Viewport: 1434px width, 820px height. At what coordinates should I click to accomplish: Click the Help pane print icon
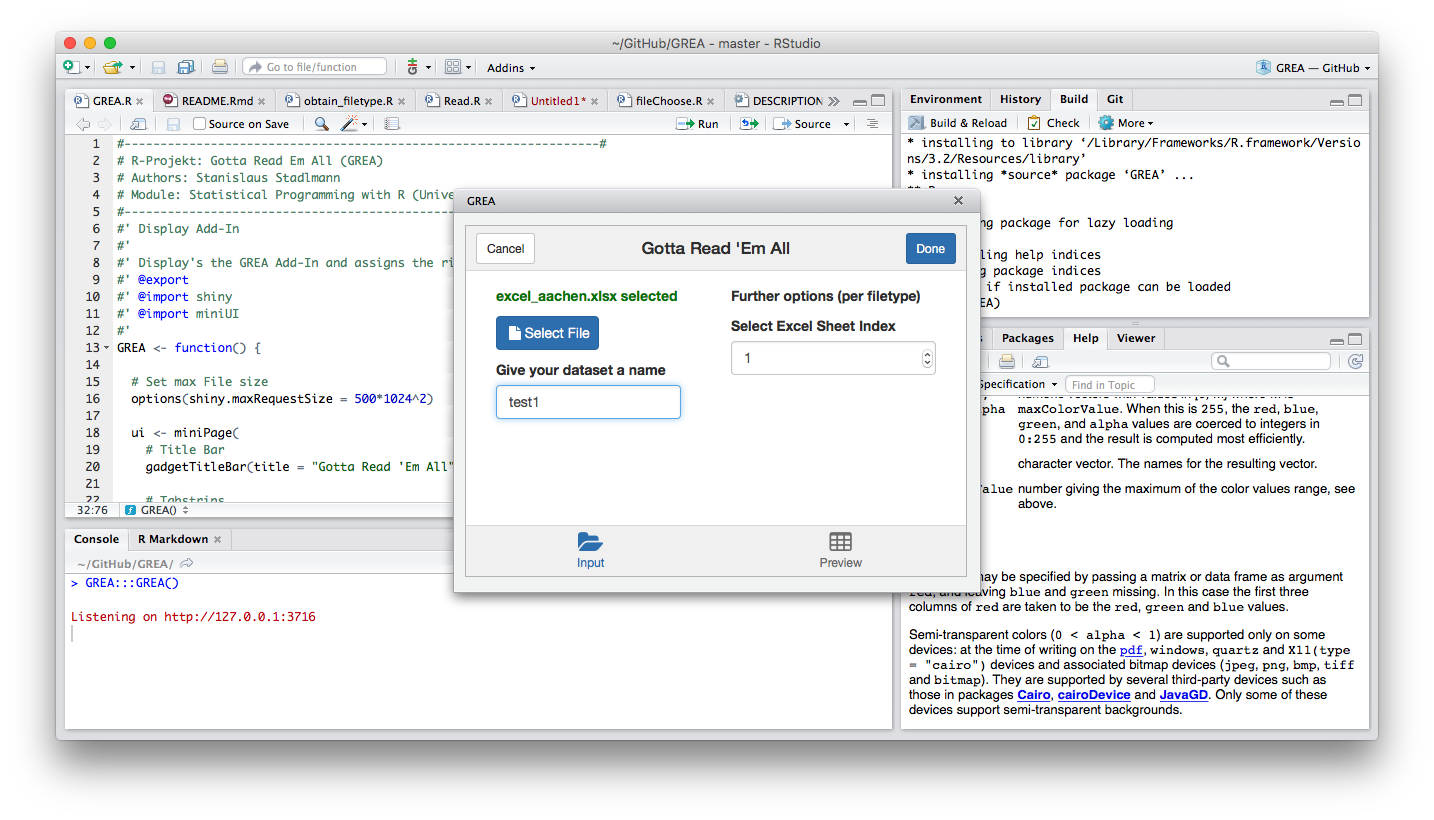pyautogui.click(x=1007, y=361)
